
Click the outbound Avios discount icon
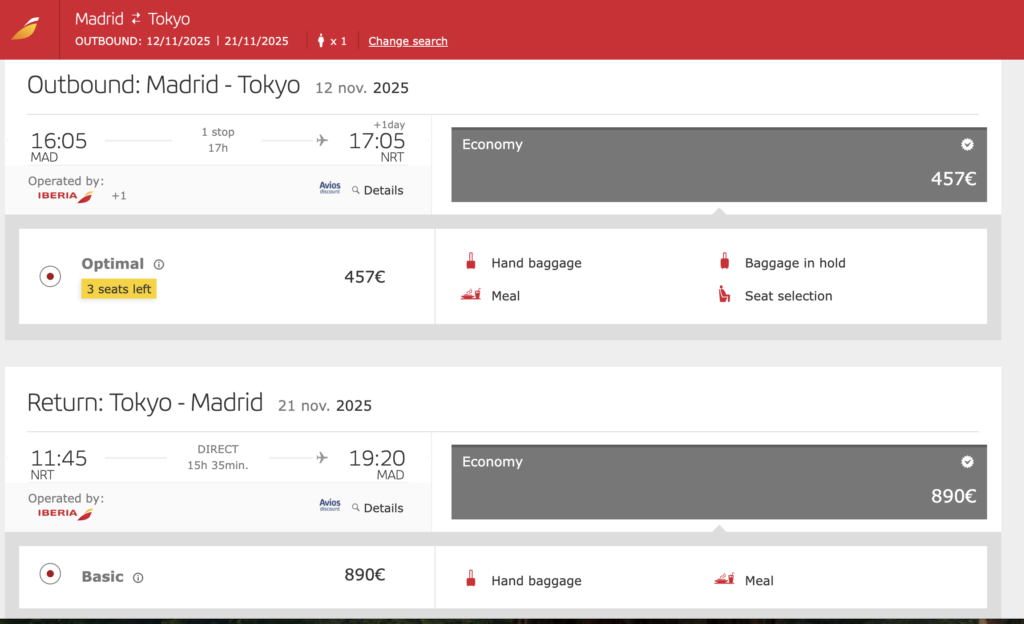click(330, 188)
